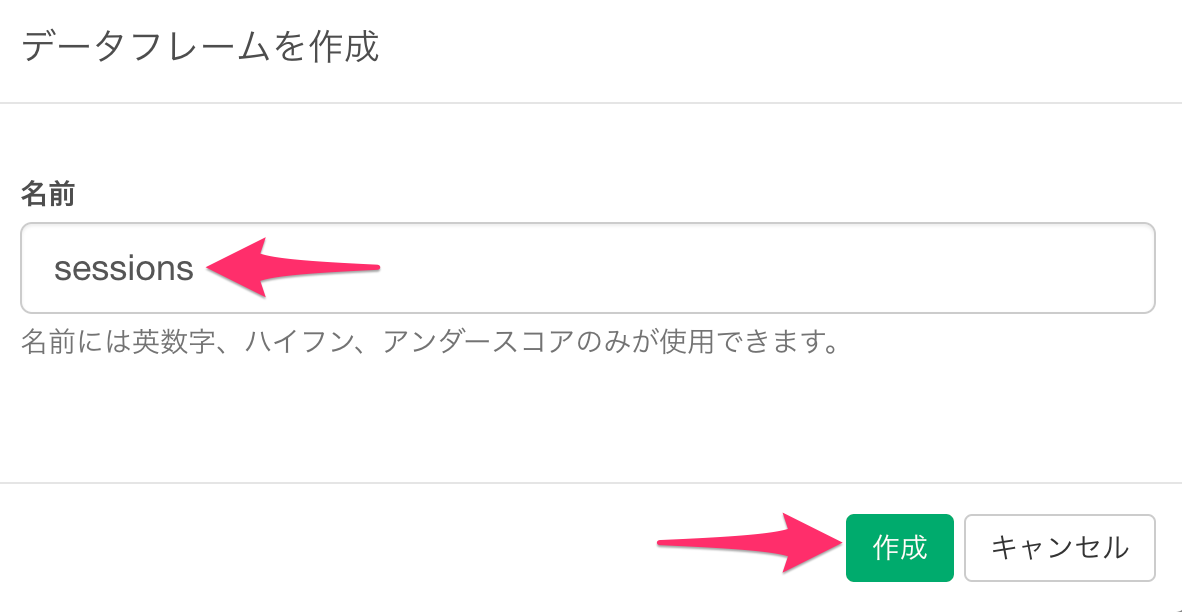The height and width of the screenshot is (612, 1182).
Task: Click the white キャンセル button at bottom right
Action: pos(1060,548)
